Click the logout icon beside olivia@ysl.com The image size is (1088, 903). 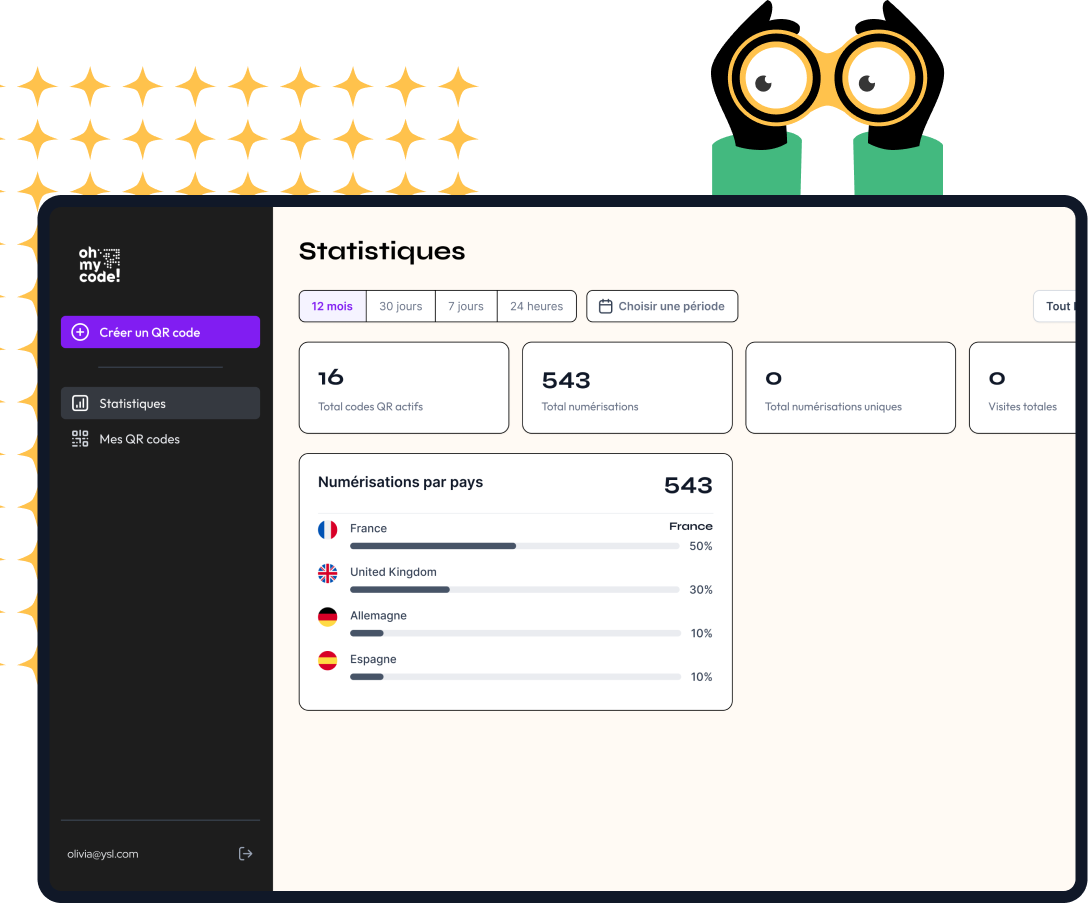pos(245,854)
